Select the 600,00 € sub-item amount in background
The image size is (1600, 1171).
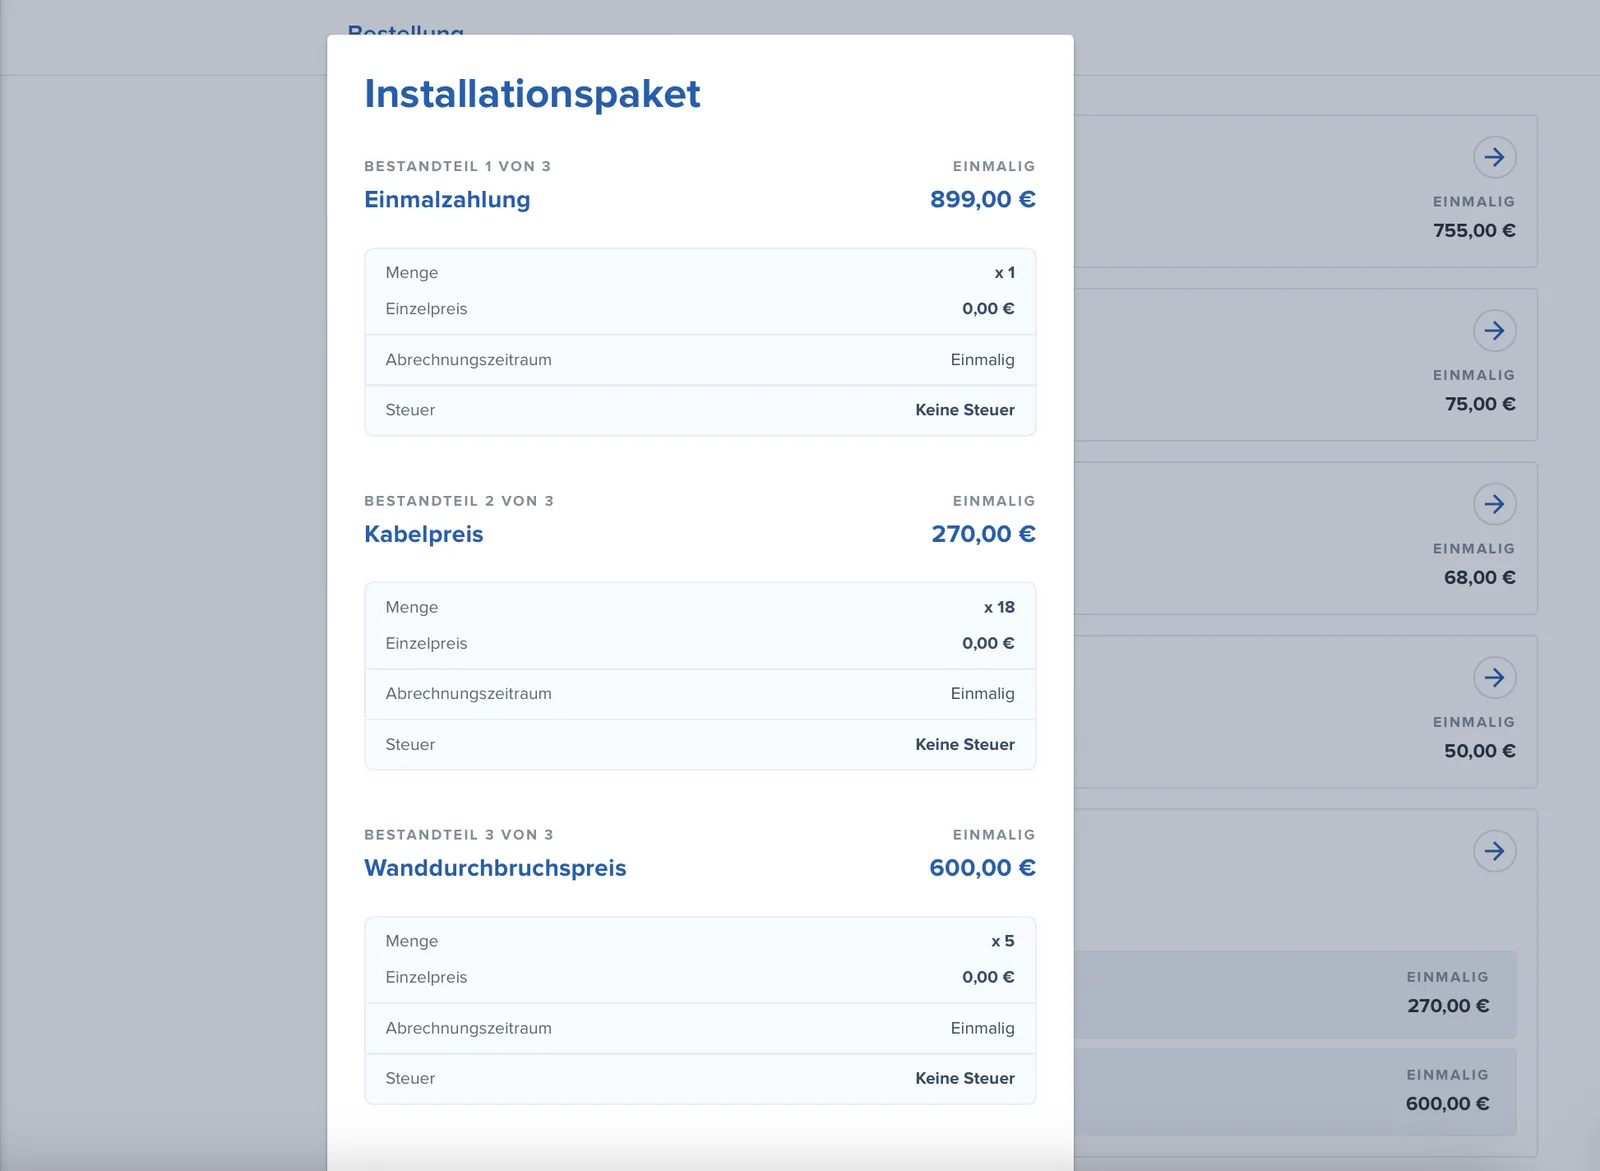[x=1448, y=1105]
